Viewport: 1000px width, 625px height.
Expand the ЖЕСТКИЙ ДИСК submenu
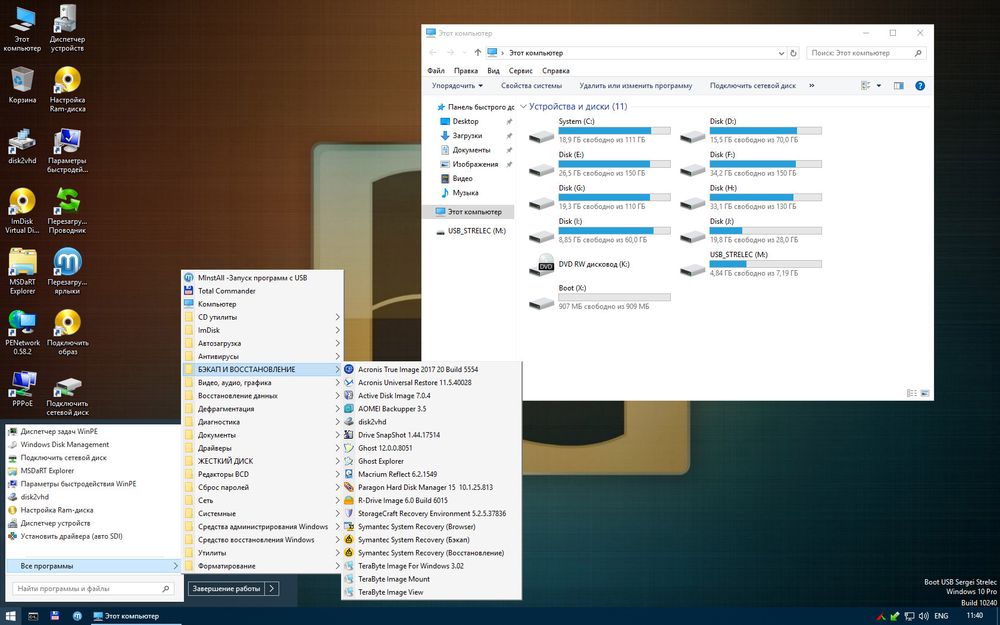coord(224,461)
